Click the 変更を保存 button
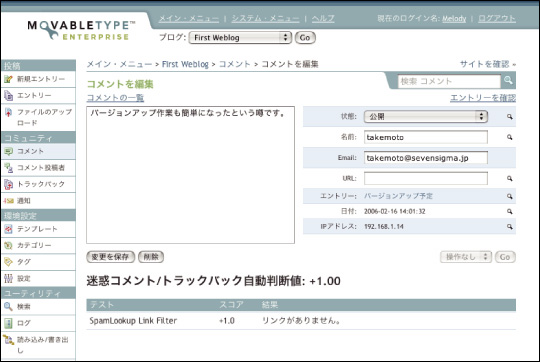 coord(111,257)
